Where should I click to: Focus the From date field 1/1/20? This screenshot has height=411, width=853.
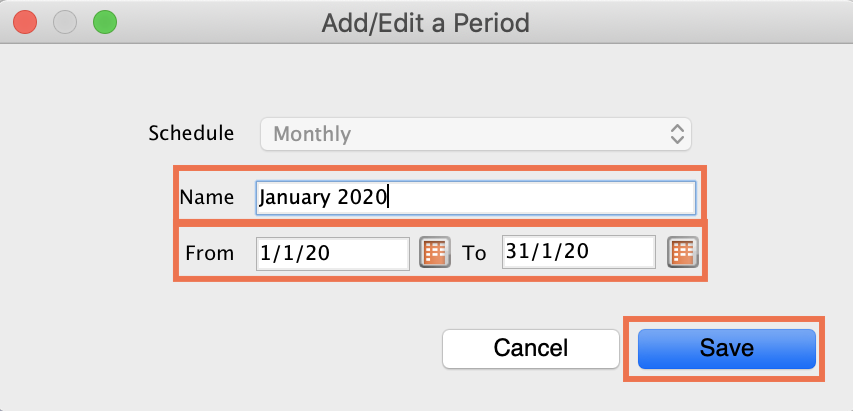(x=332, y=253)
